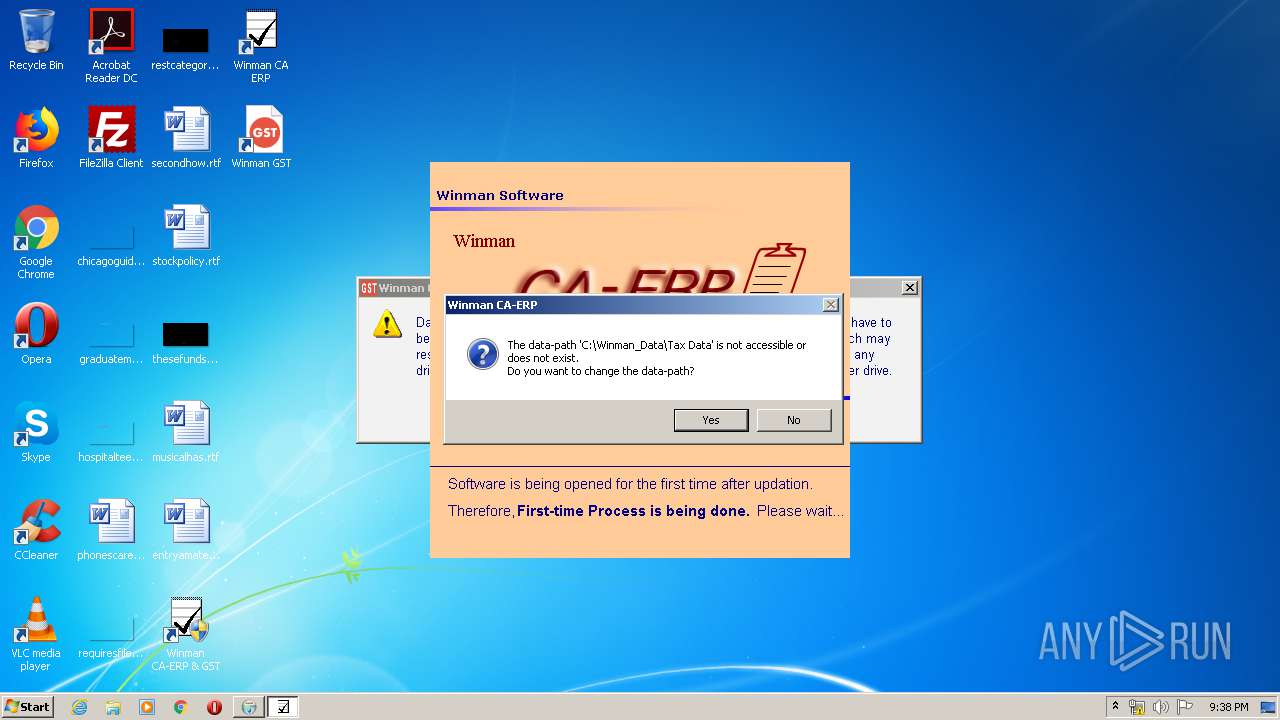The image size is (1280, 720).
Task: Click the yellow warning triangle icon
Action: coord(387,324)
